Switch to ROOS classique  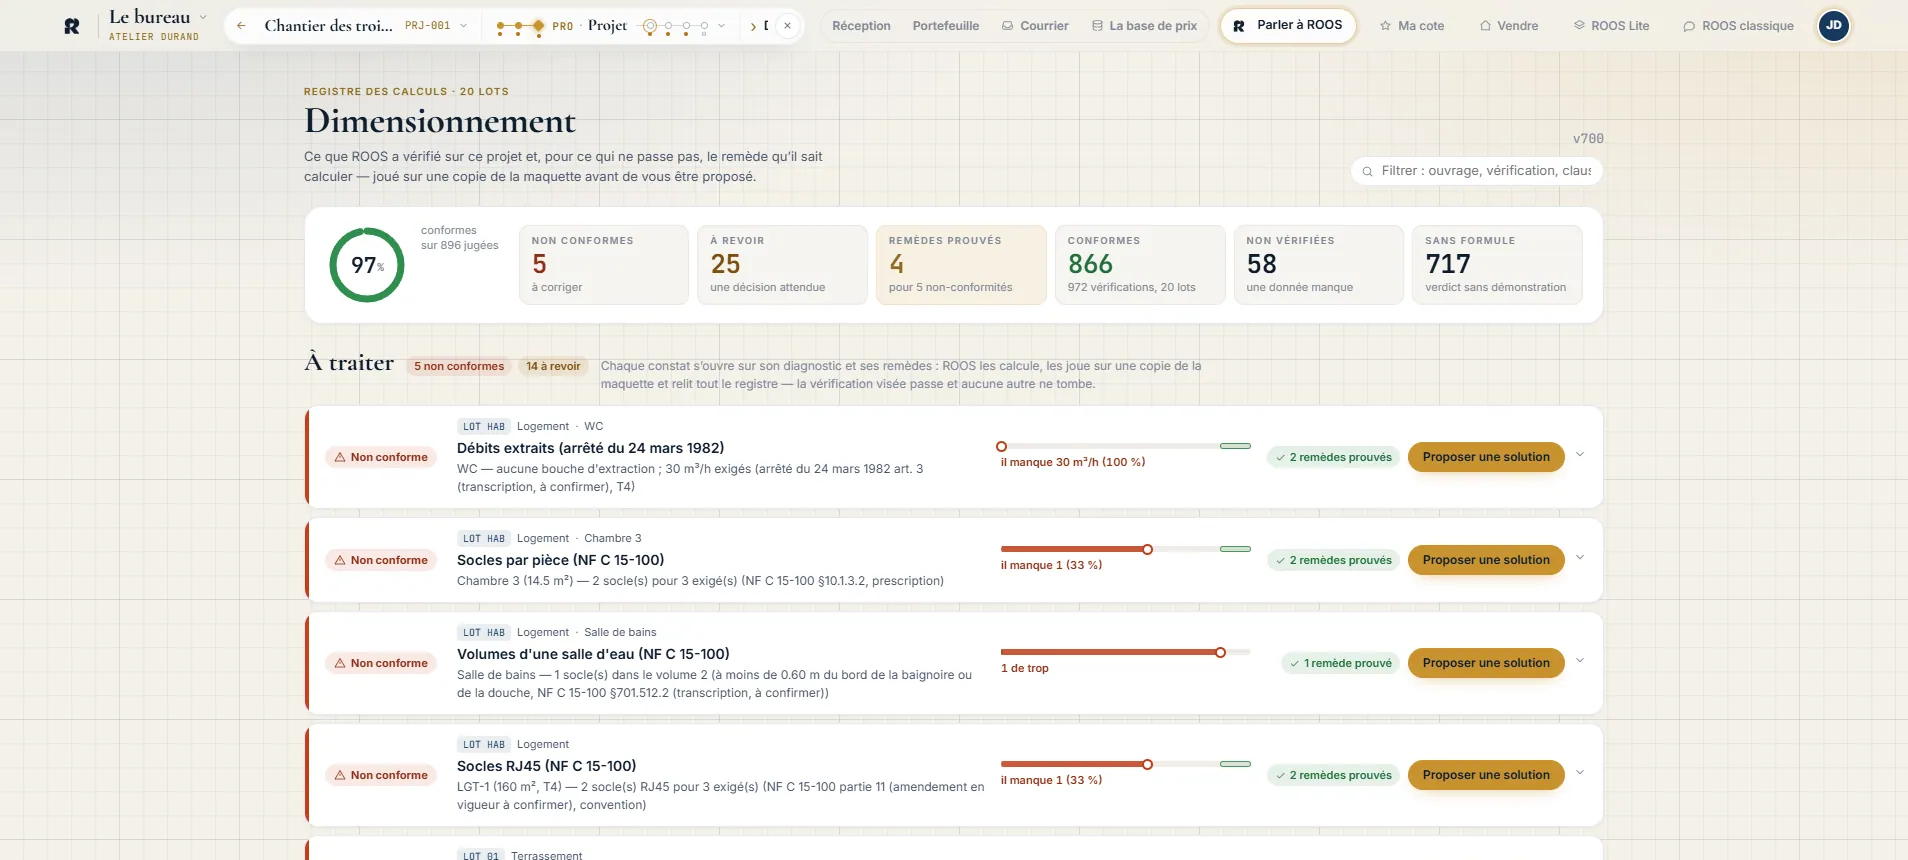coord(1738,26)
